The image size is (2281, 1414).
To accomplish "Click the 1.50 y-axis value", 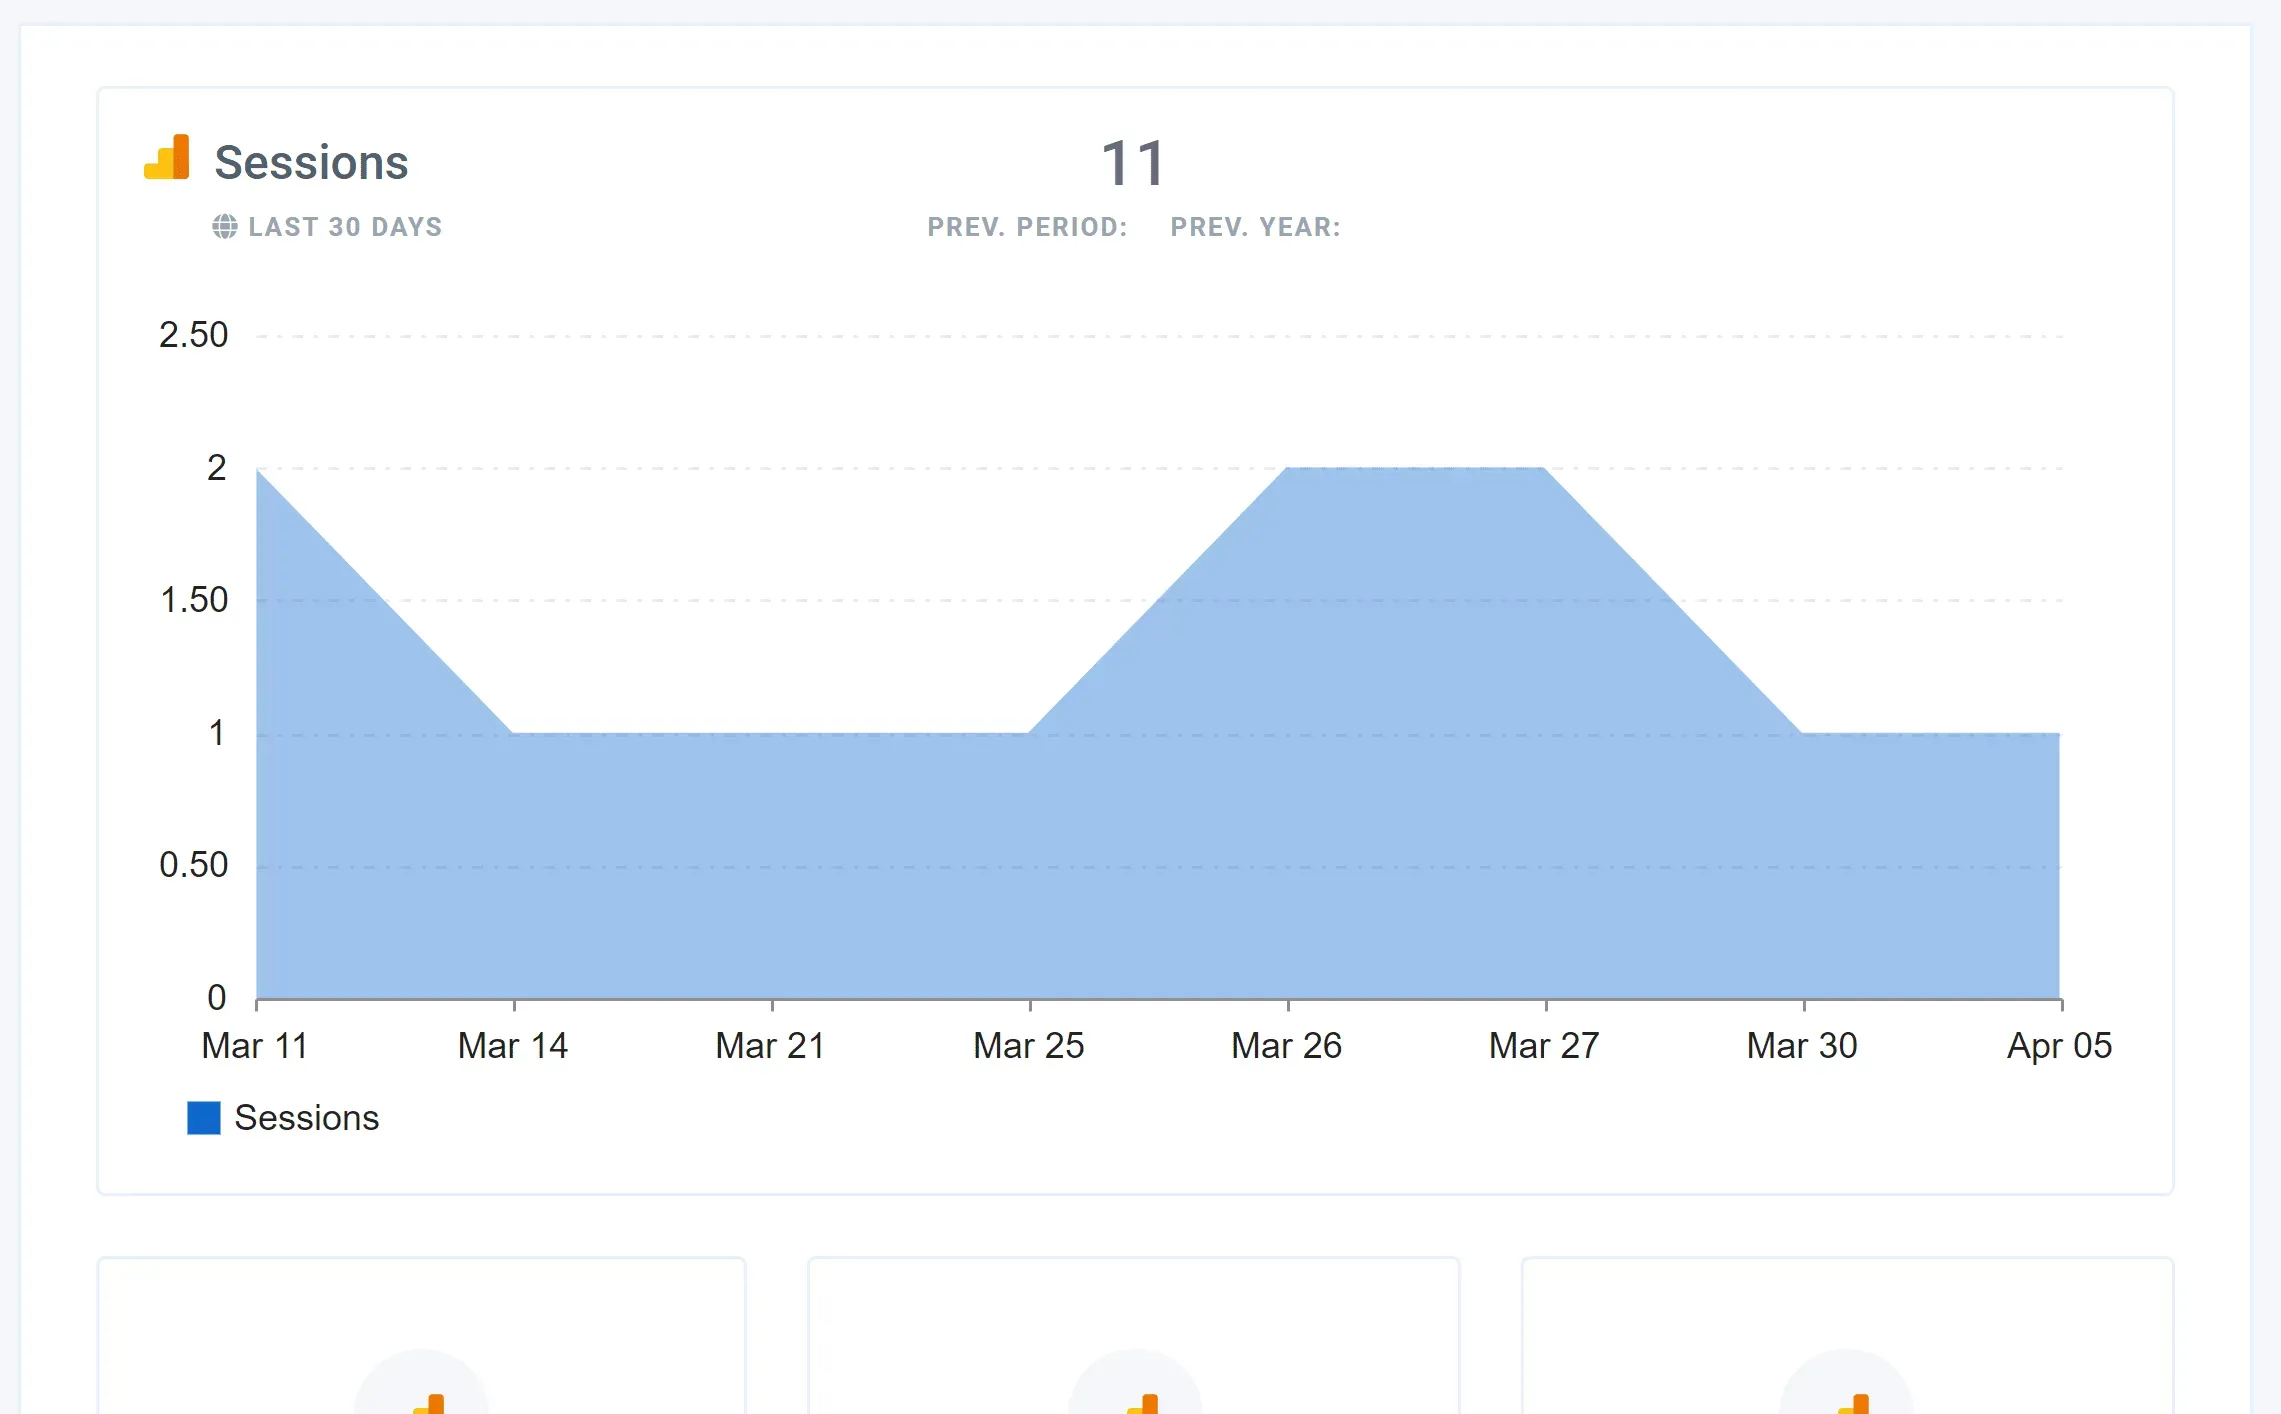I will (x=194, y=600).
